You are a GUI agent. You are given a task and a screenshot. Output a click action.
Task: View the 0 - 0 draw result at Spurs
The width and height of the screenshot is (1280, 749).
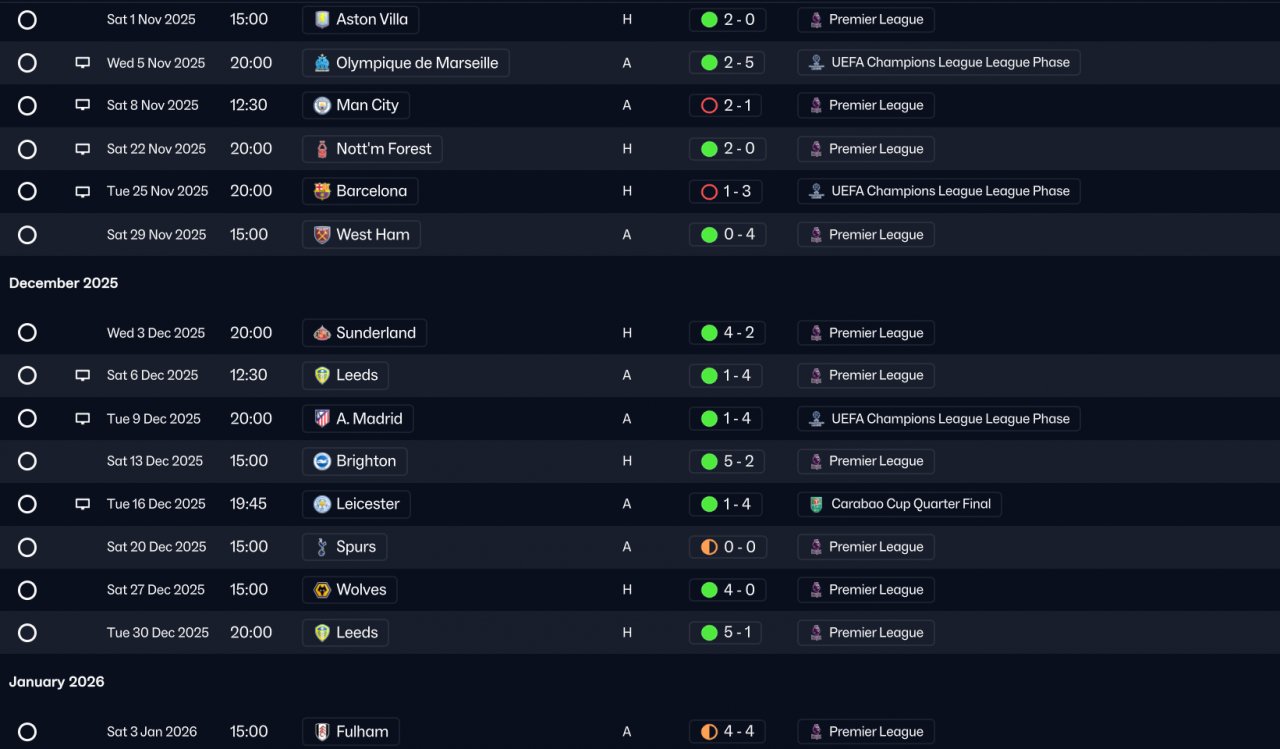(728, 547)
